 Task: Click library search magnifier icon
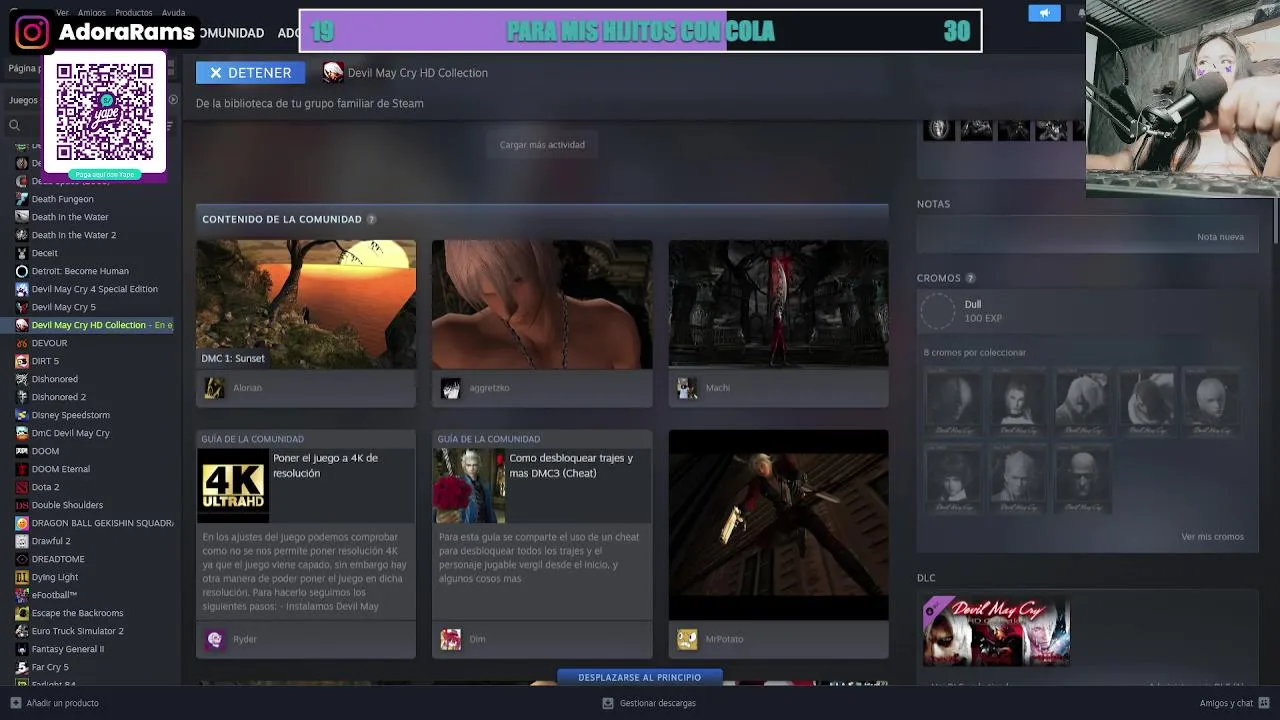point(15,125)
